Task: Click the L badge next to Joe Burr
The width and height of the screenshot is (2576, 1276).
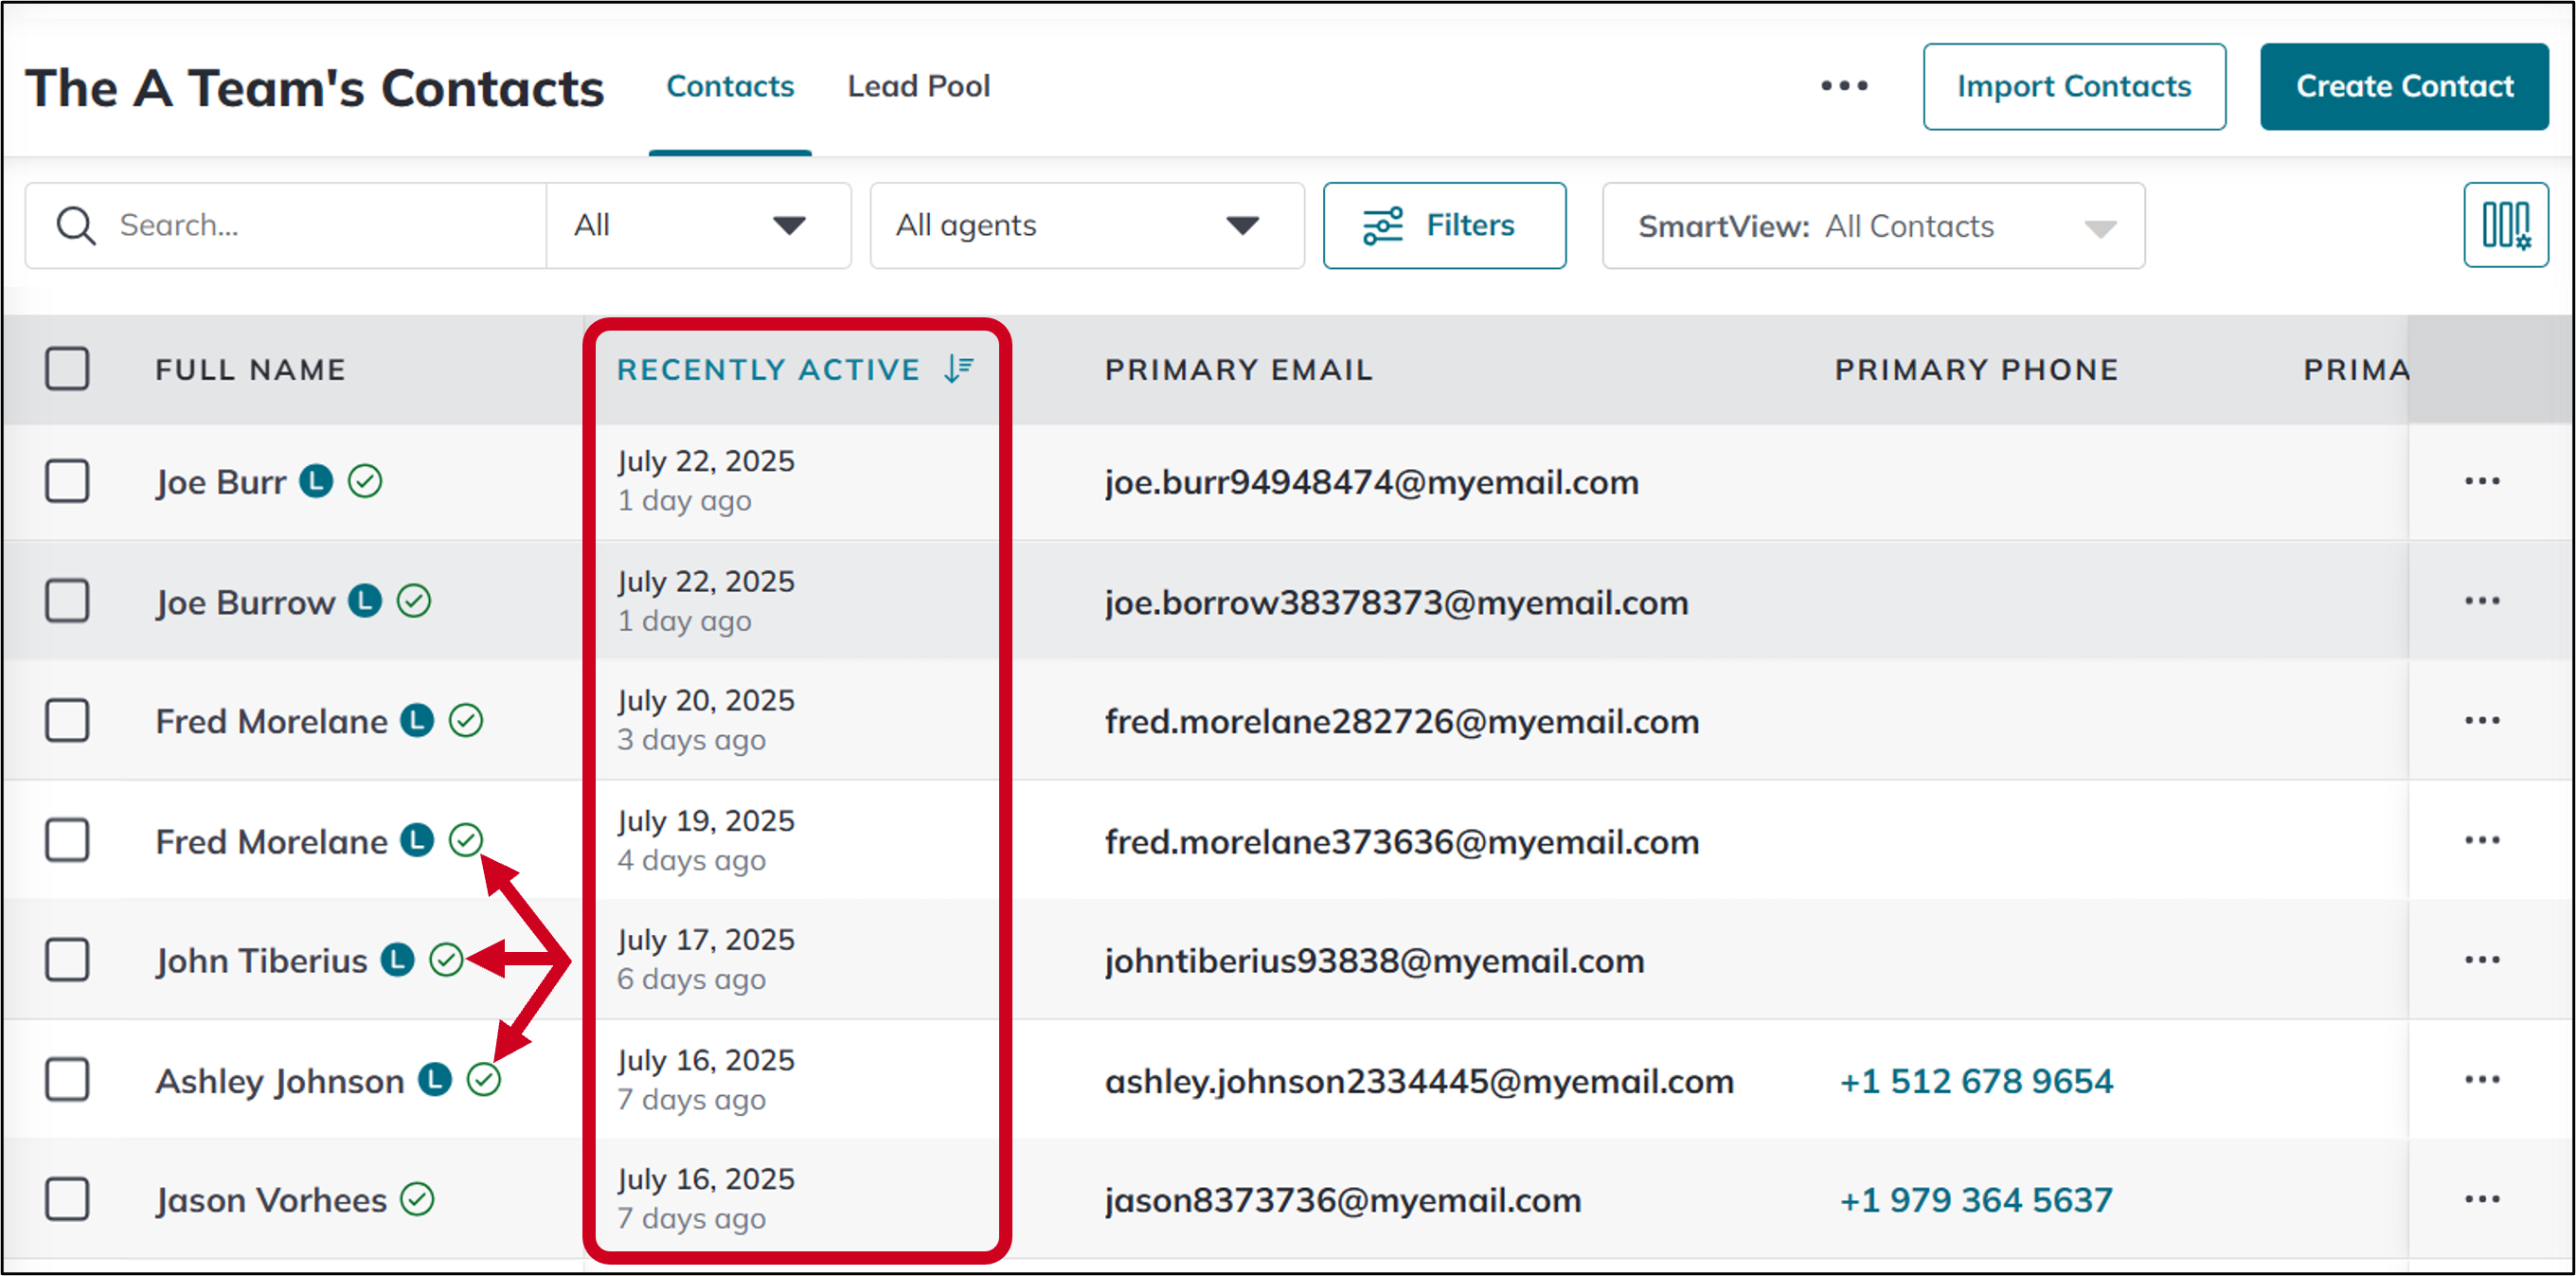Action: [317, 481]
